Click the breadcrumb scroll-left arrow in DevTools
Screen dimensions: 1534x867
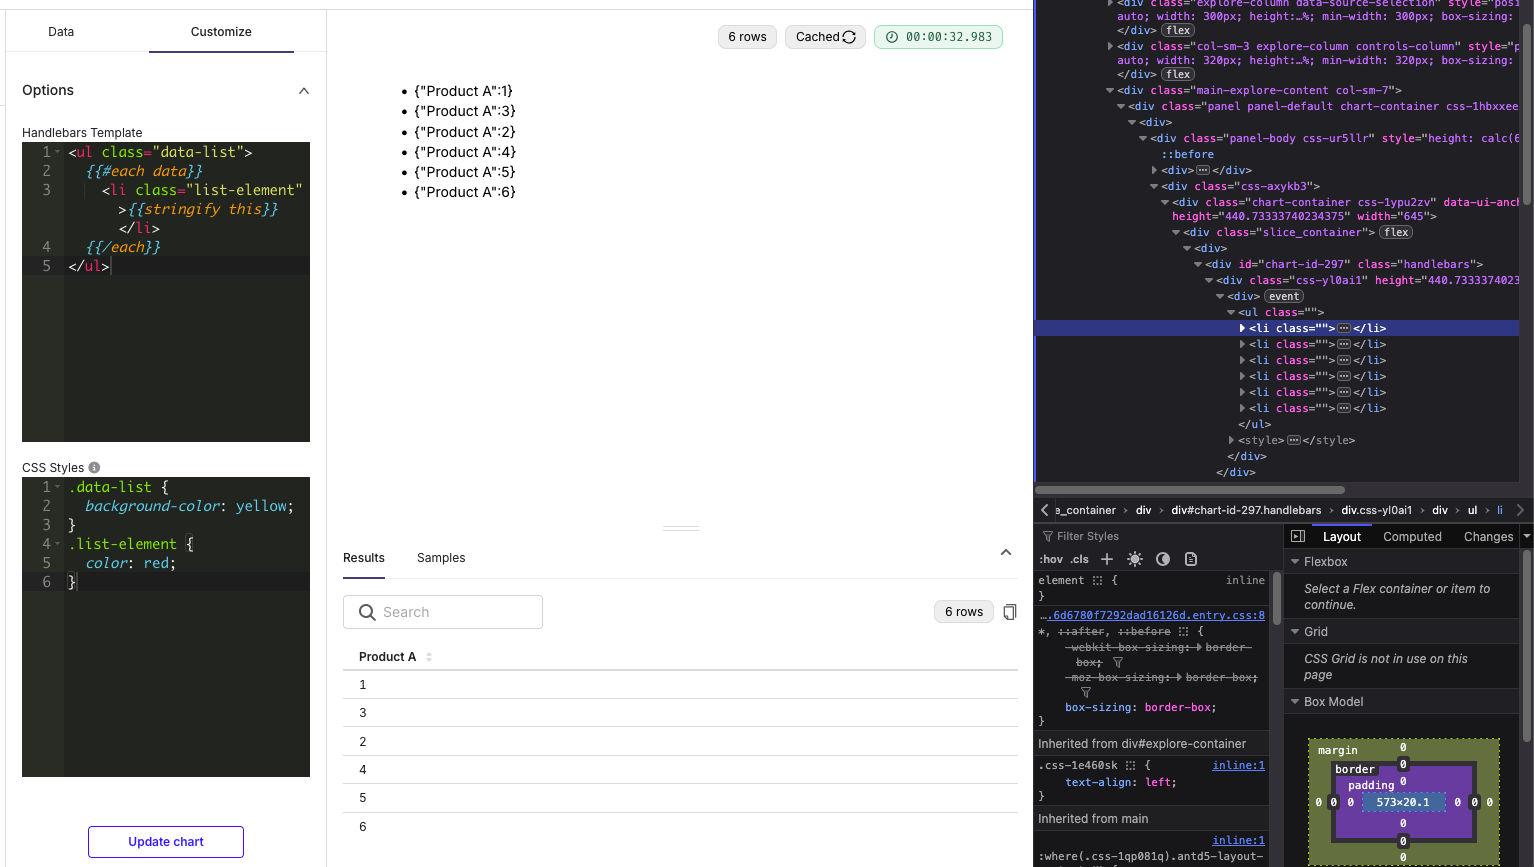[1045, 510]
